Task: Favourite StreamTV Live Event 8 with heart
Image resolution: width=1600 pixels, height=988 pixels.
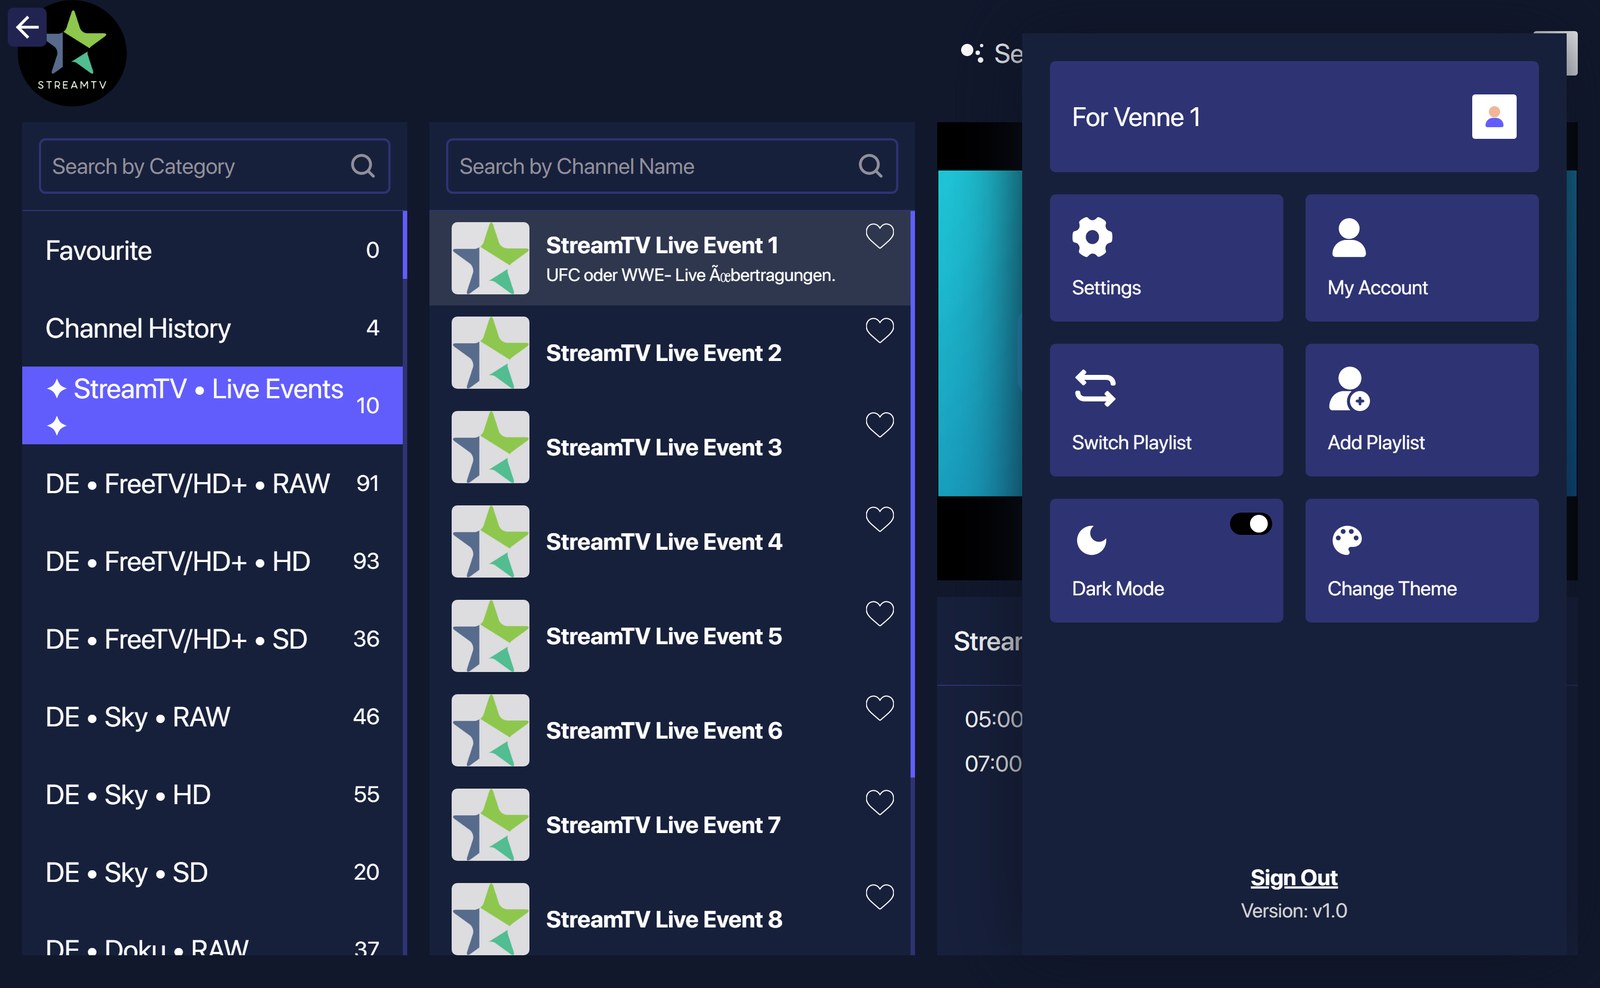Action: pyautogui.click(x=879, y=897)
